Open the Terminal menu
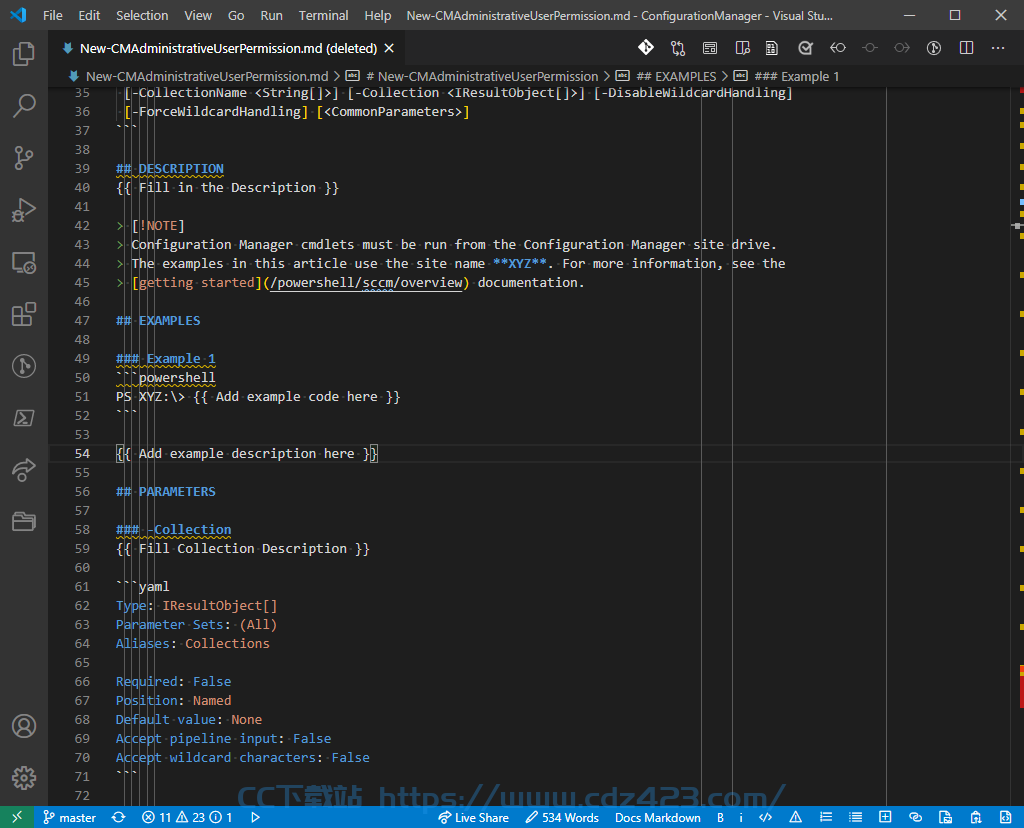This screenshot has height=828, width=1024. 323,15
